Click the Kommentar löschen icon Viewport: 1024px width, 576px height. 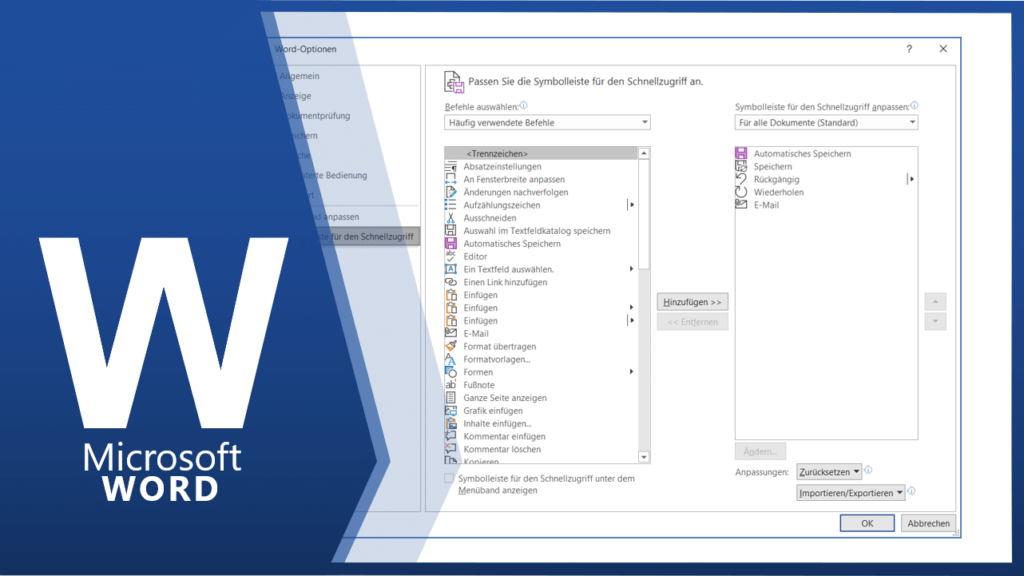(451, 449)
